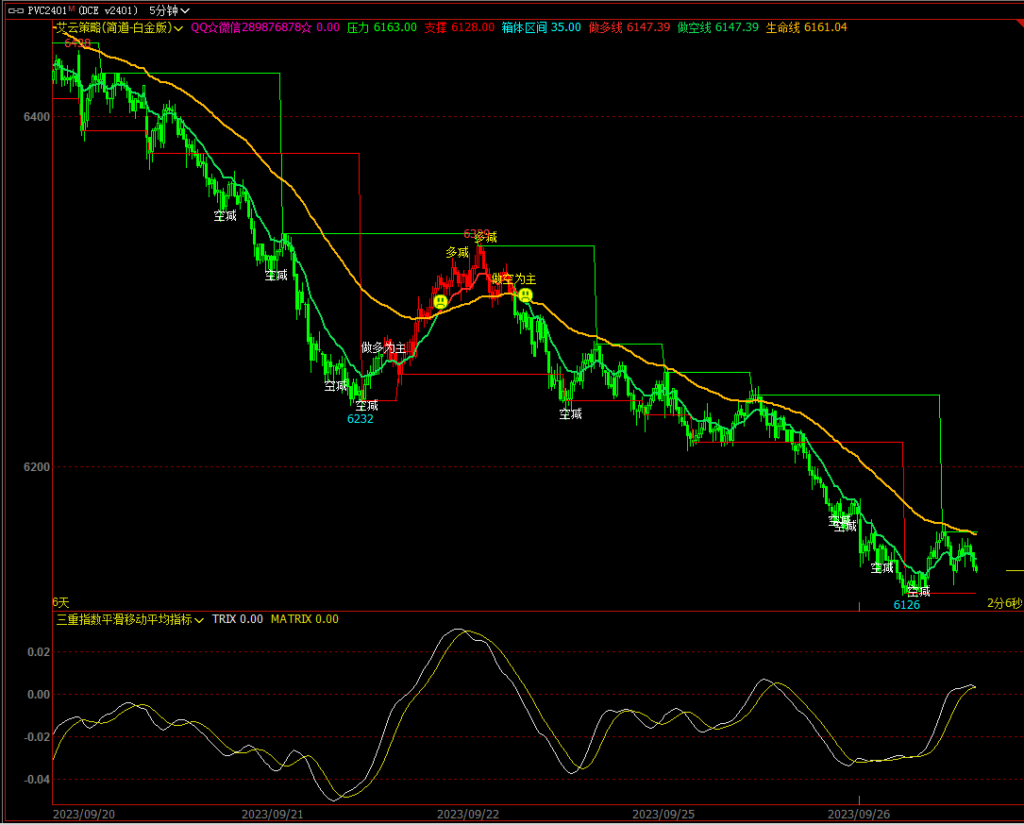Screen dimensions: 1024x825
Task: Click the MATRIX 0.00 value label
Action: [304, 619]
